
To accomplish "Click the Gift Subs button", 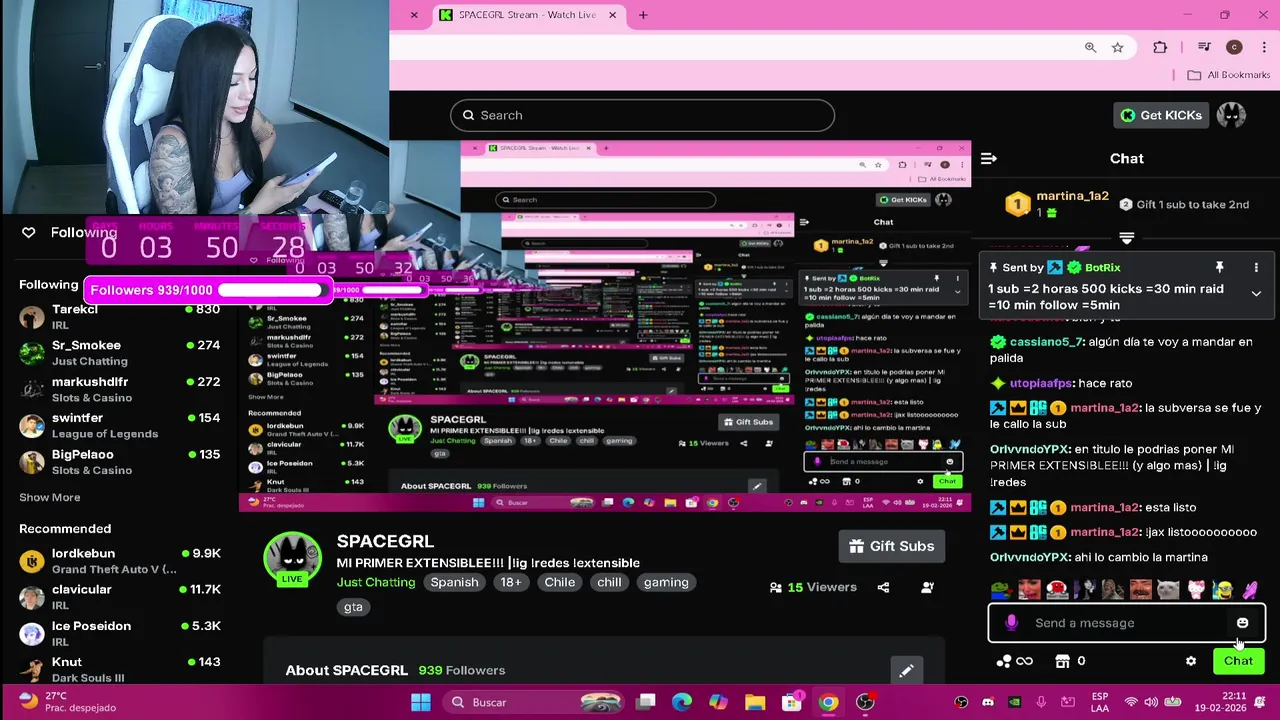I will pos(891,546).
